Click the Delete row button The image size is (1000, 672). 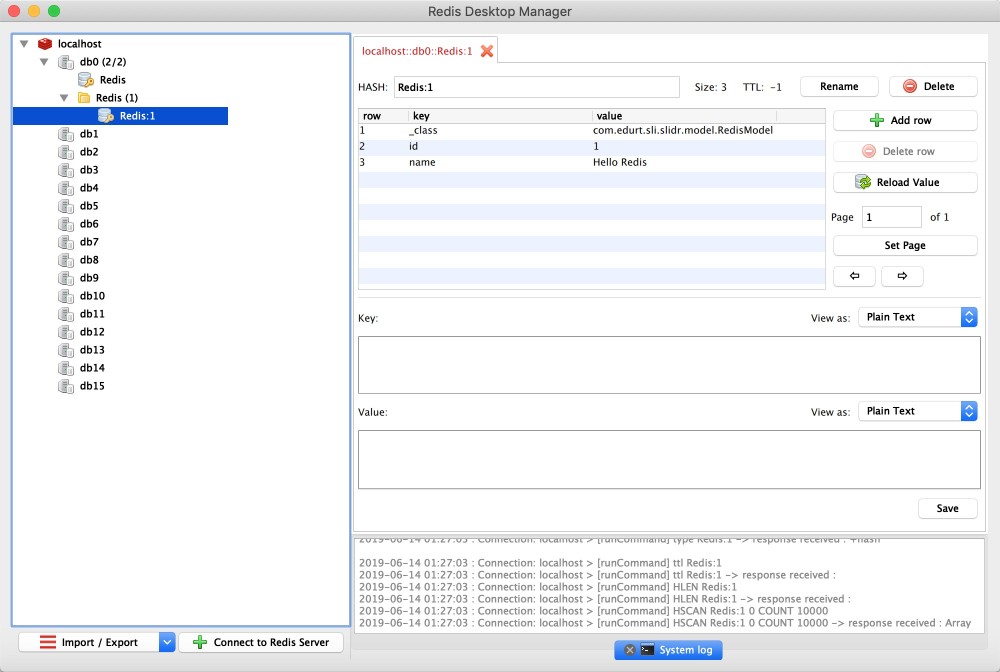pyautogui.click(x=904, y=151)
